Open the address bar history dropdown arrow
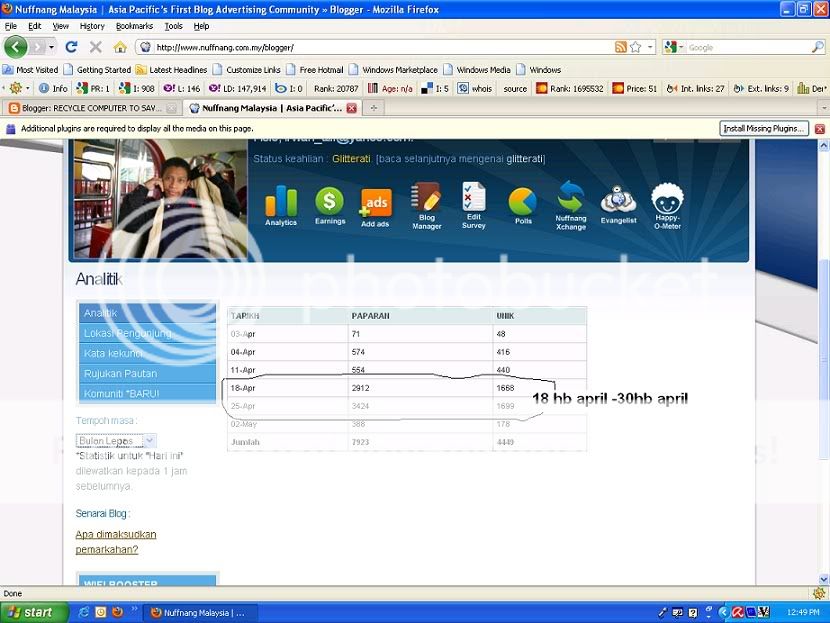830x623 pixels. tap(650, 47)
